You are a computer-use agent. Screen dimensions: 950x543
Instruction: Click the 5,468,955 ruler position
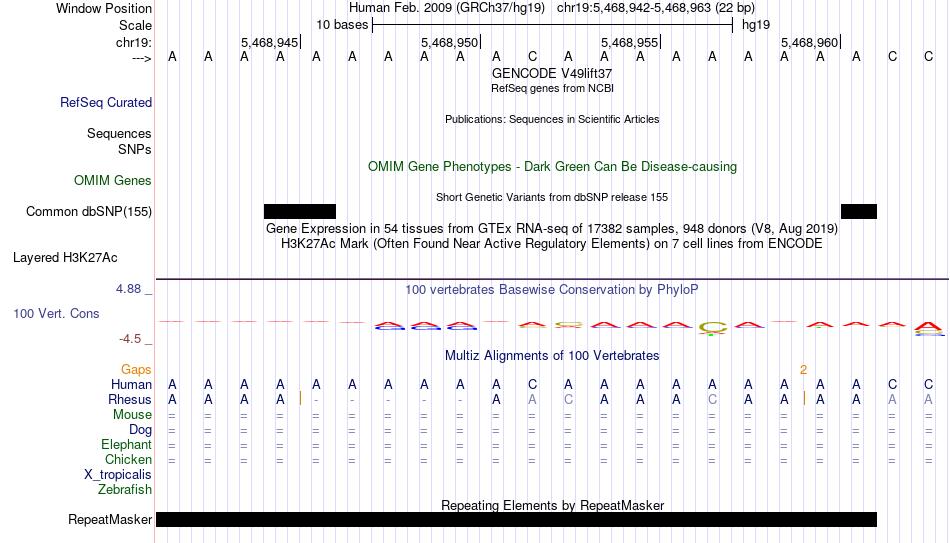[629, 42]
